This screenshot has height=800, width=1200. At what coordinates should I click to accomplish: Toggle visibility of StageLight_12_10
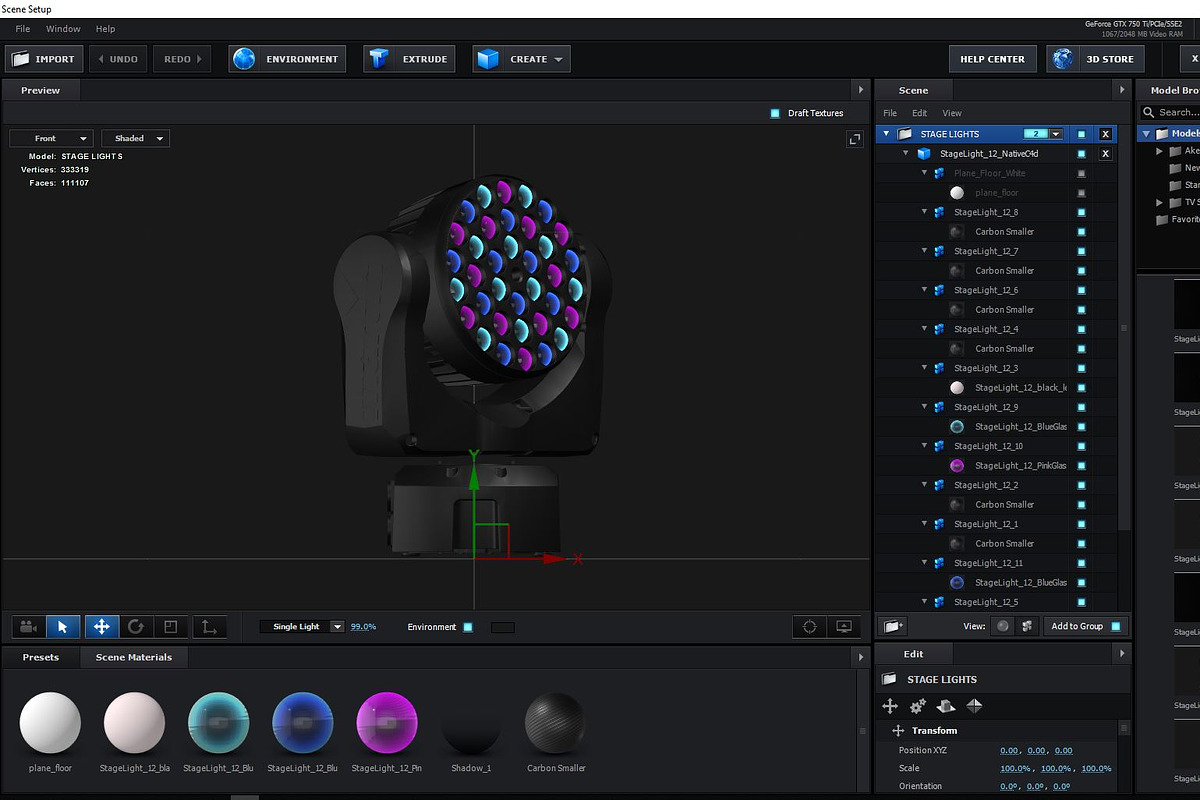coord(1081,446)
